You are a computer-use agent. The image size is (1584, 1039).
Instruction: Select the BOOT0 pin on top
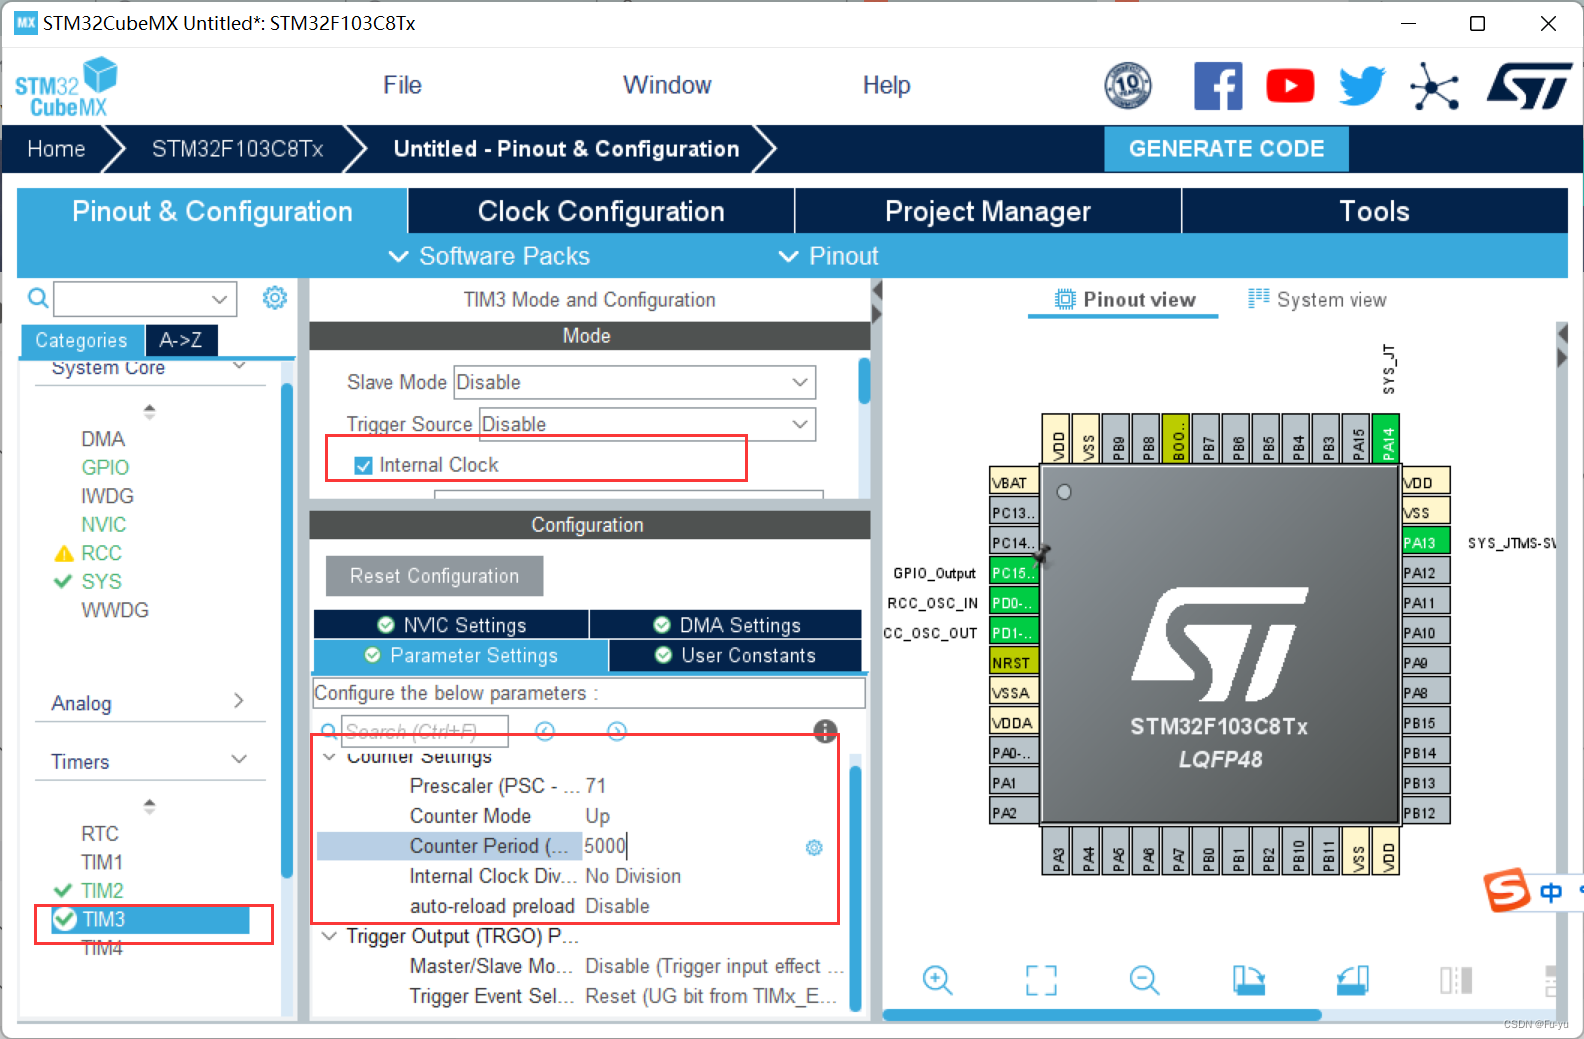[x=1177, y=439]
